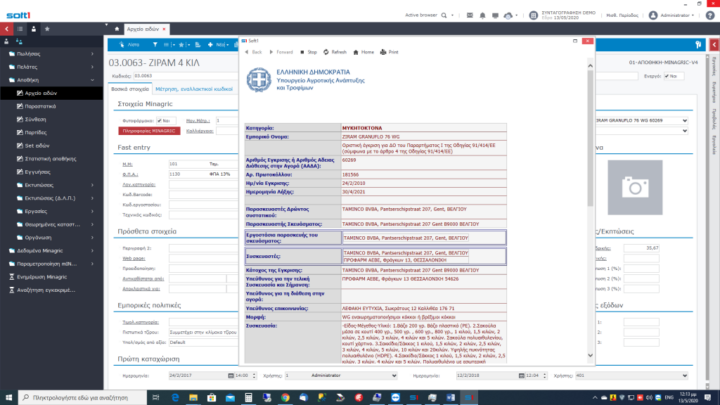Open Chrome from the taskbar

285,398
